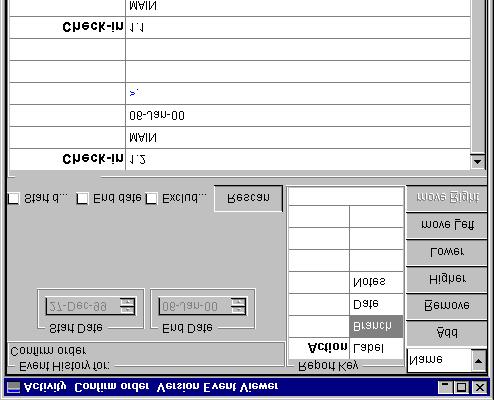Image resolution: width=494 pixels, height=400 pixels.
Task: Maximize the Version Event Viewer window
Action: tap(461, 387)
